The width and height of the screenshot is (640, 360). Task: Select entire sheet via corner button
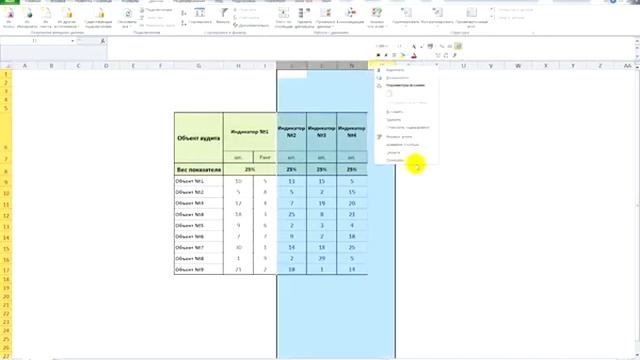6,66
